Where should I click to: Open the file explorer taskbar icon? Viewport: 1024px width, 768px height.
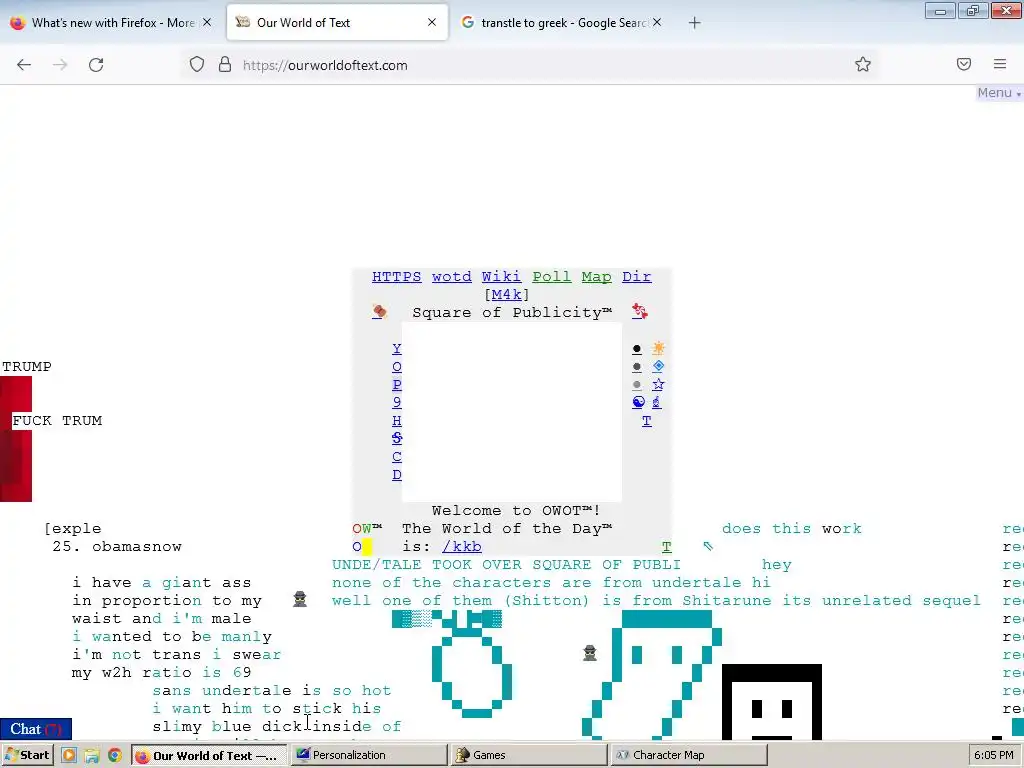[91, 755]
